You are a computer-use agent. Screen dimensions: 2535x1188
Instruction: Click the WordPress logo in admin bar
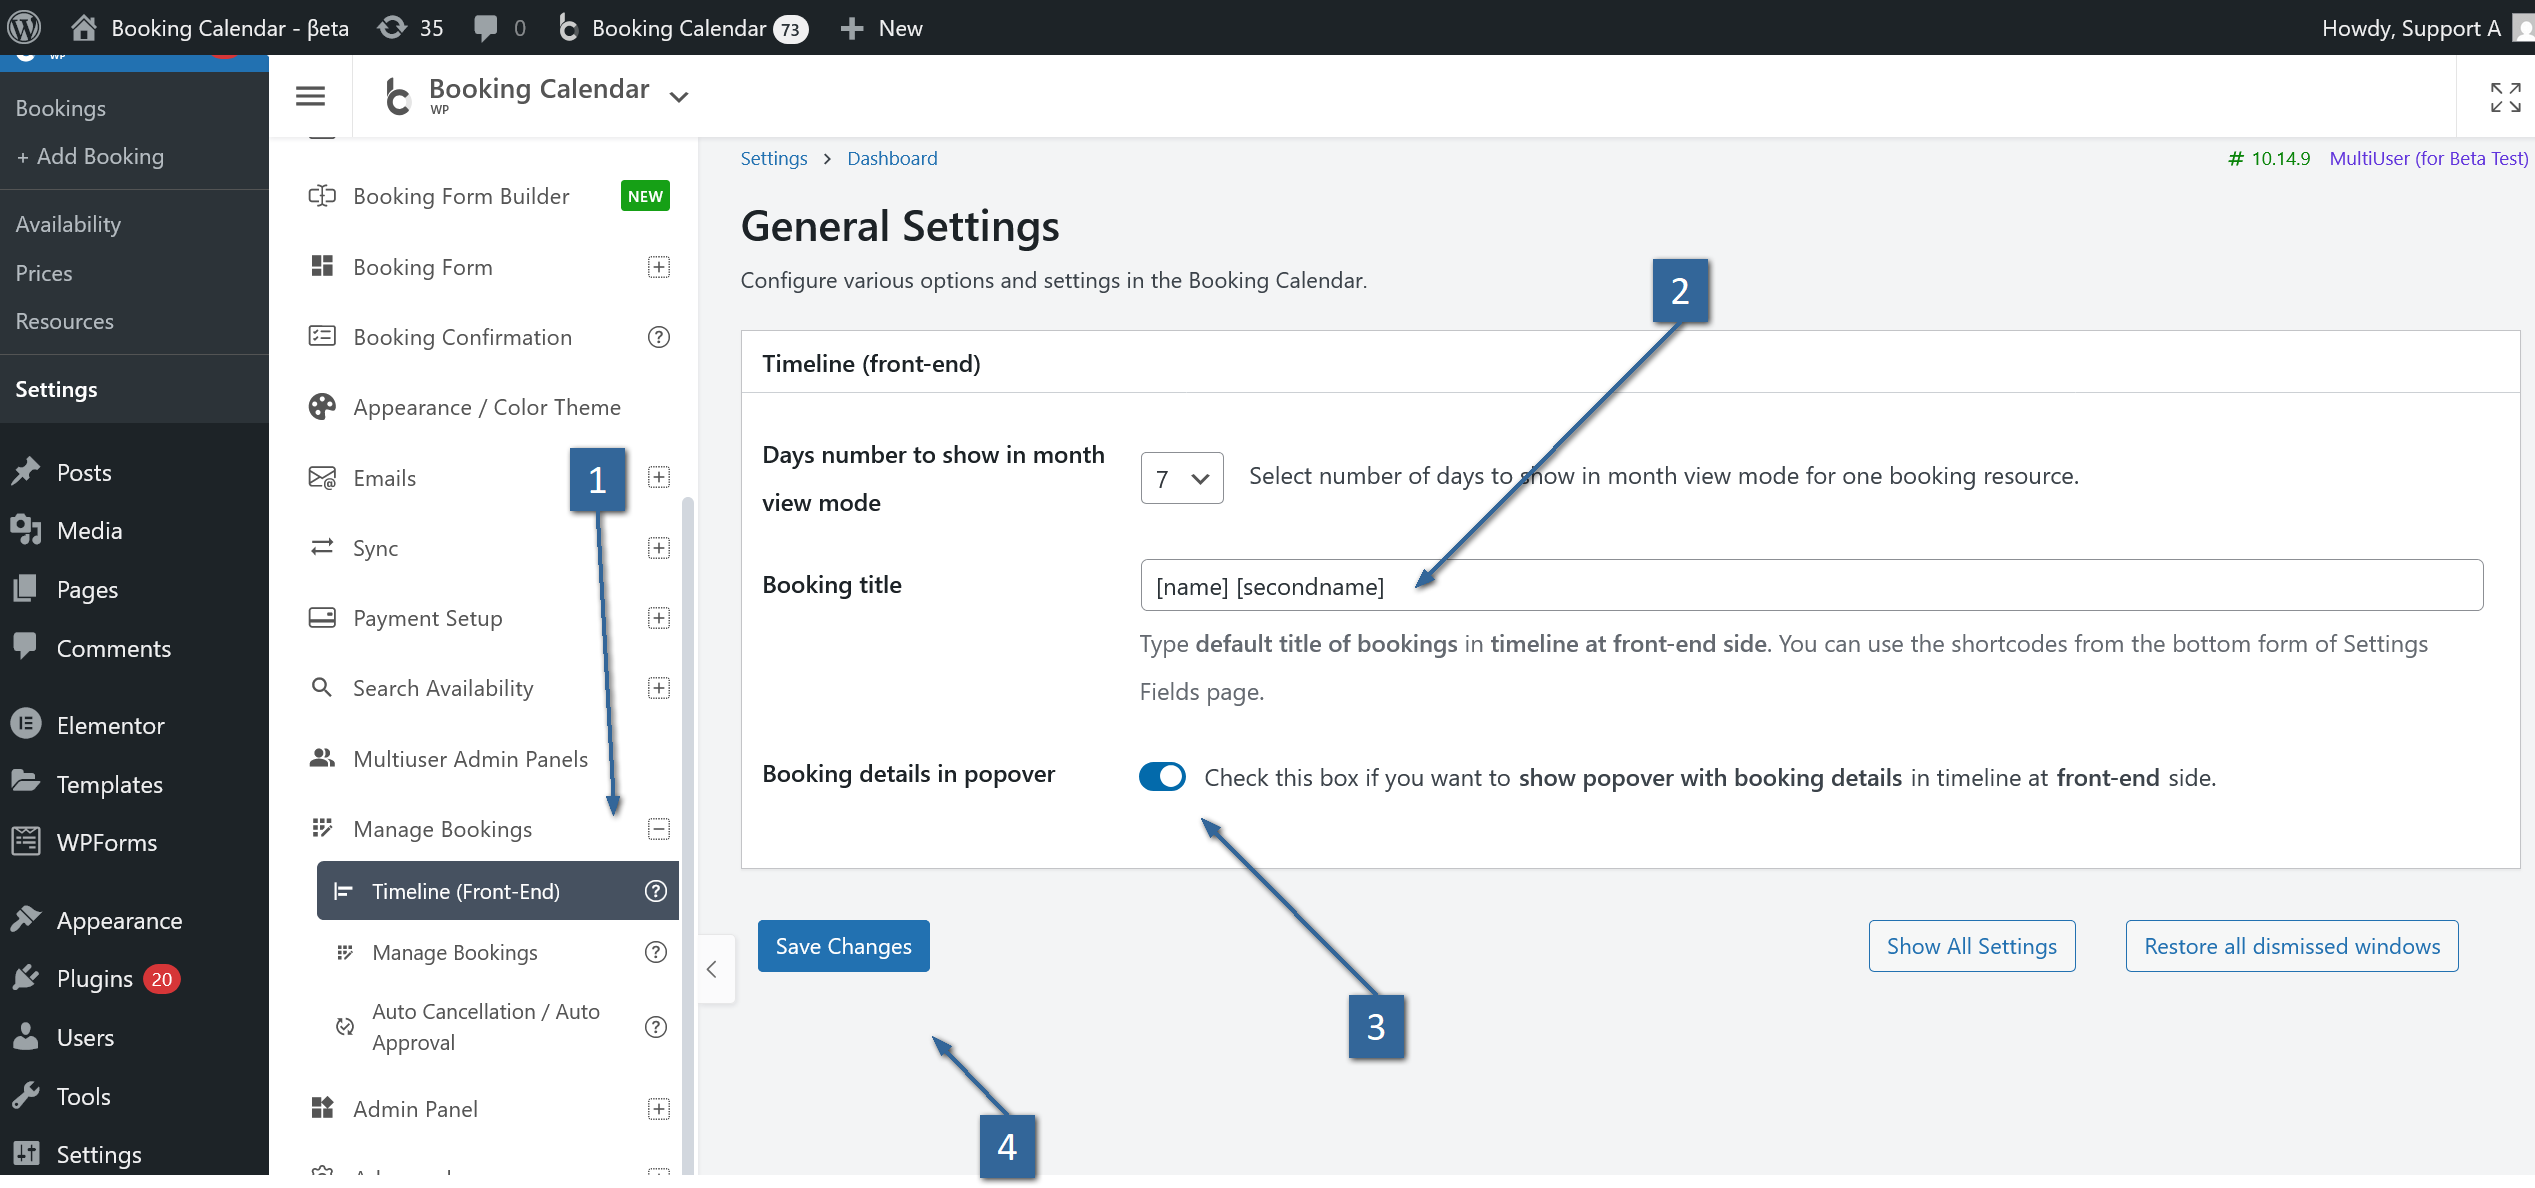coord(24,27)
